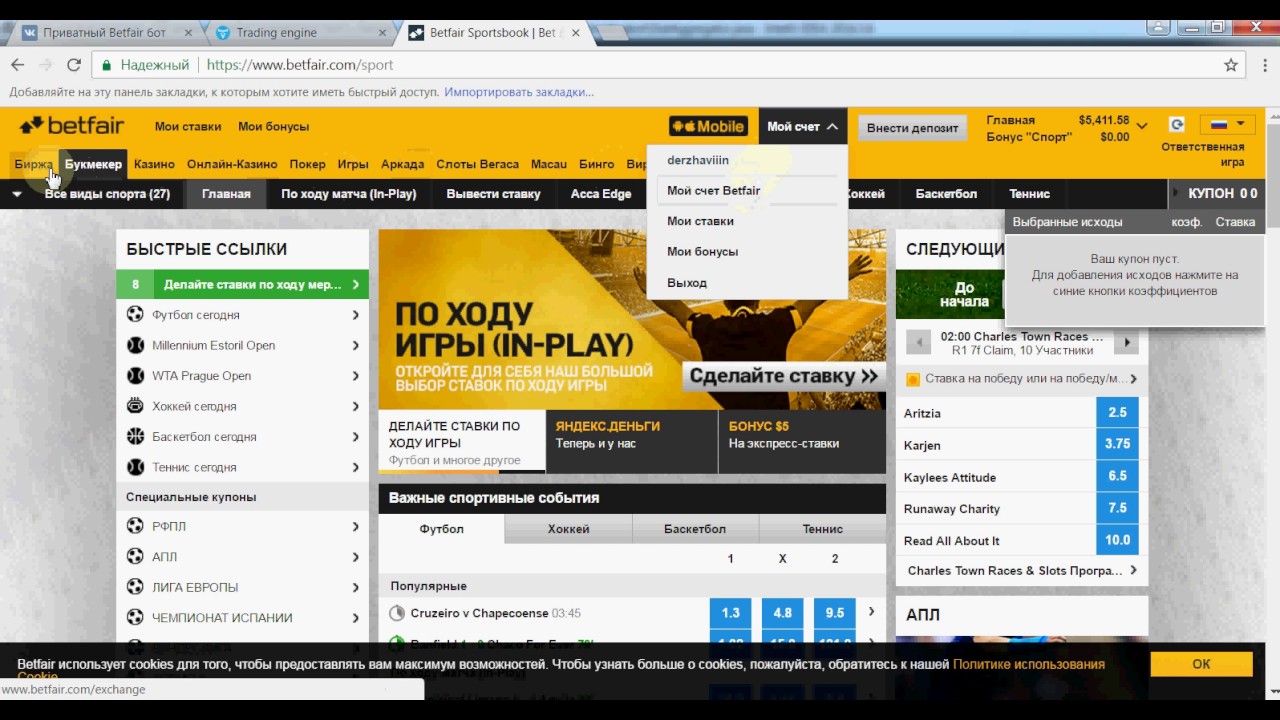Expand Делайте ставки по ходу мер... arrow

point(355,285)
